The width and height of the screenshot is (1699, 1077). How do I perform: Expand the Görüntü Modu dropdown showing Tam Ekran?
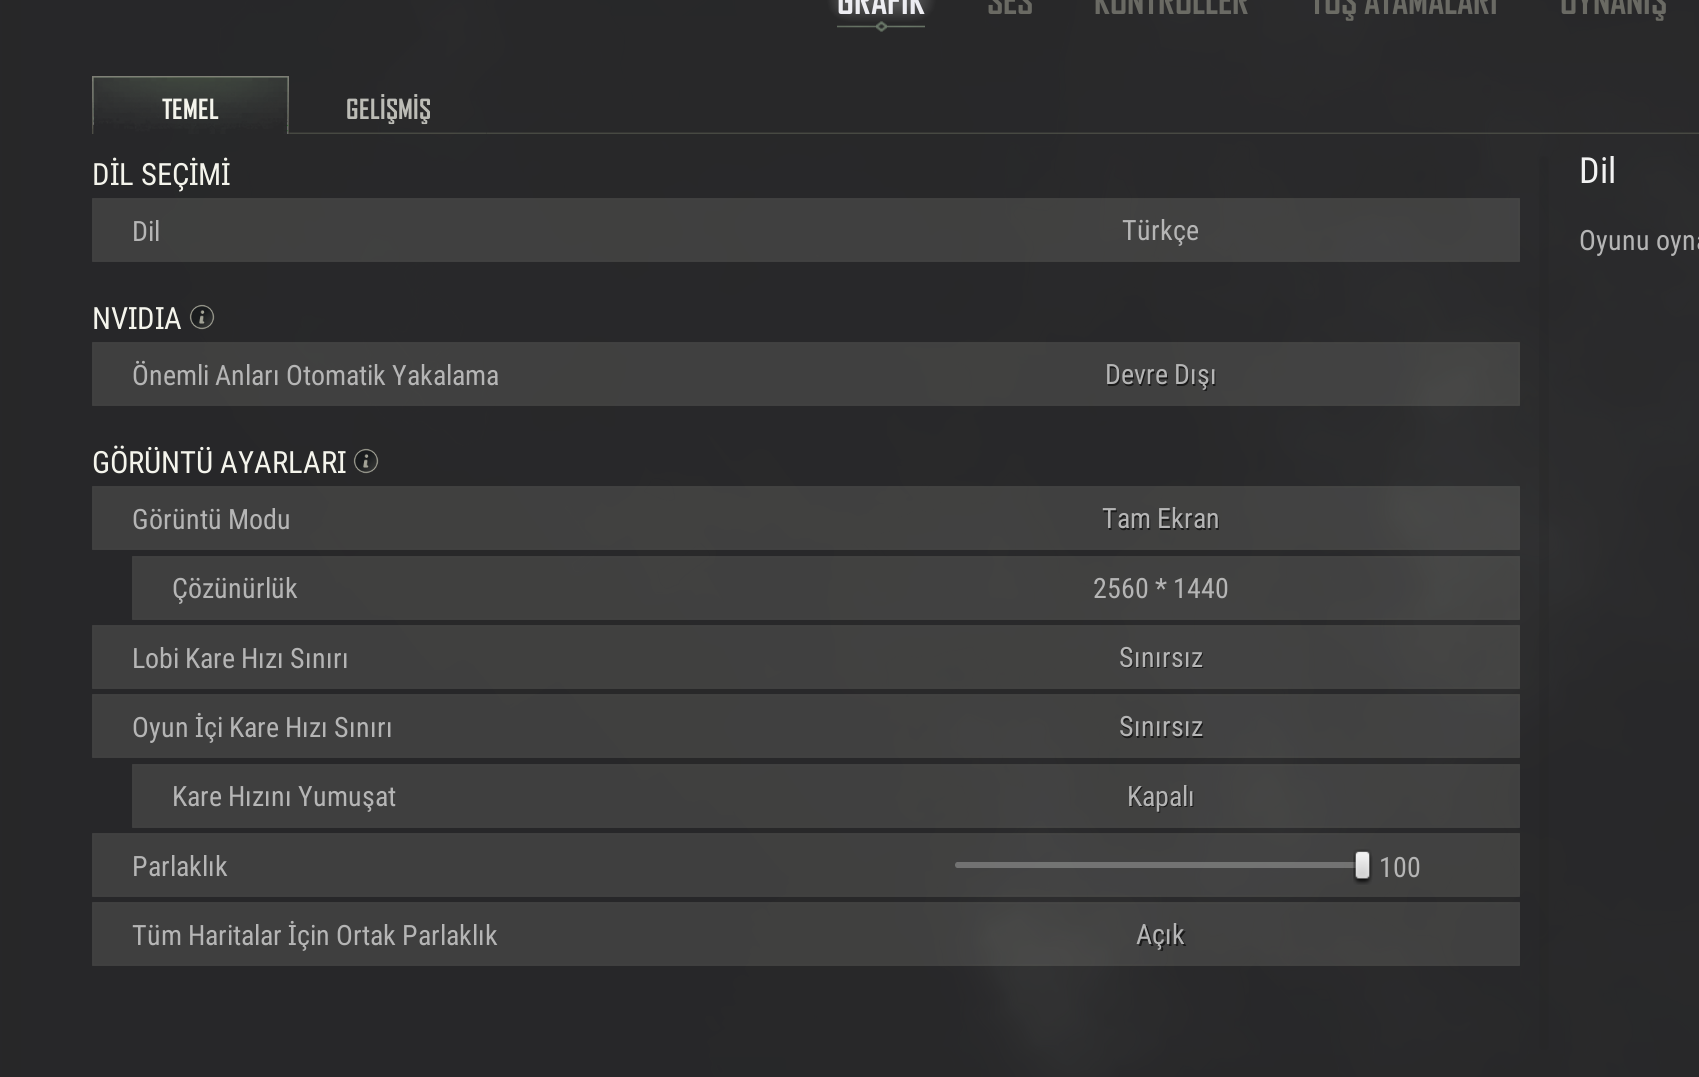tap(1160, 519)
